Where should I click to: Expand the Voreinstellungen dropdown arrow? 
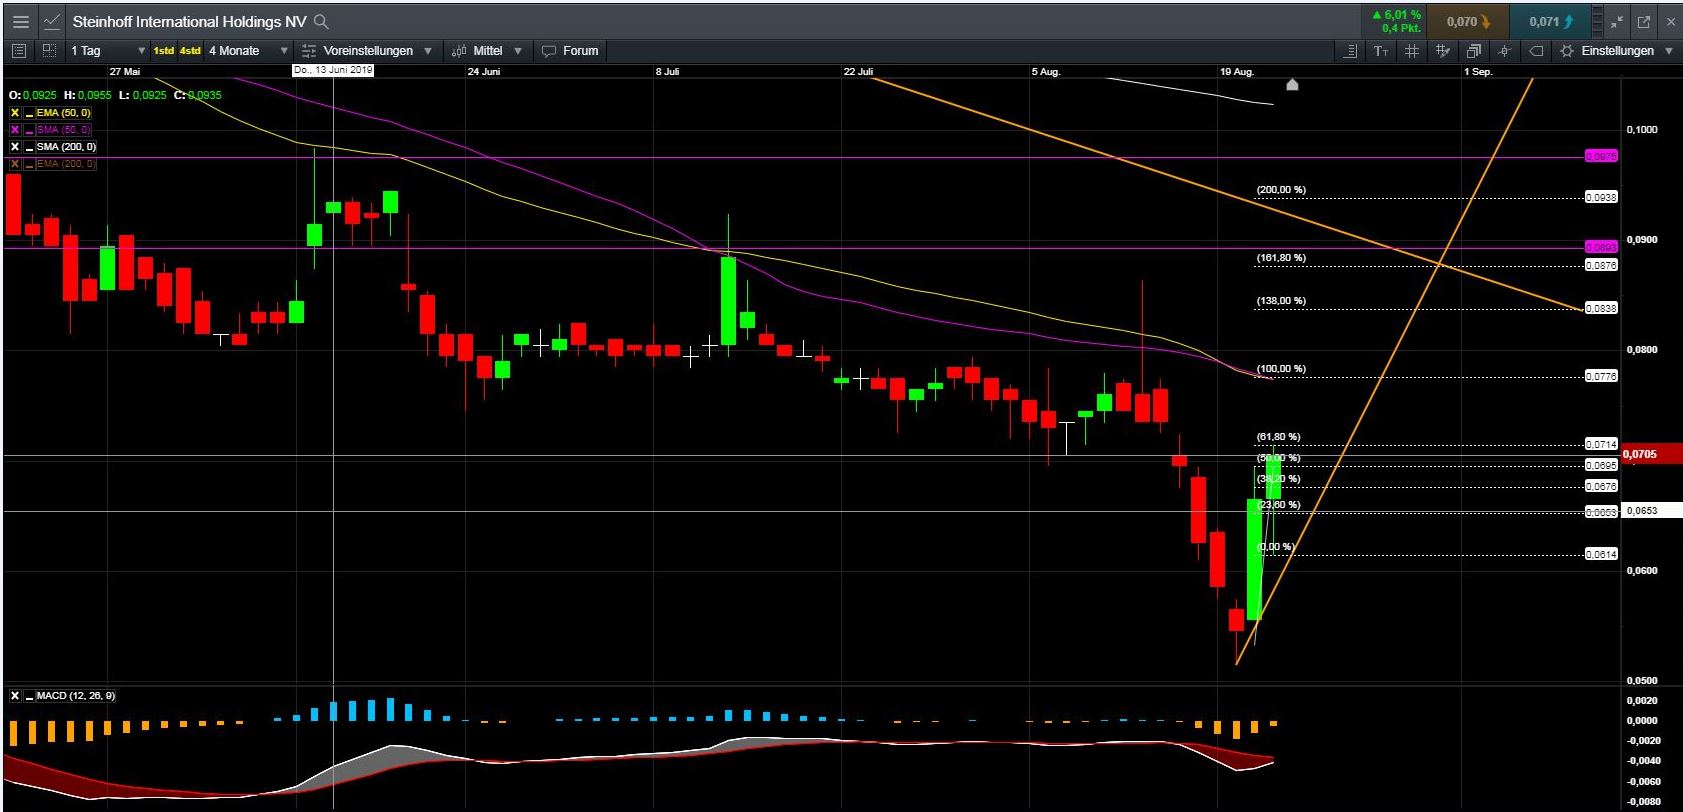tap(428, 50)
